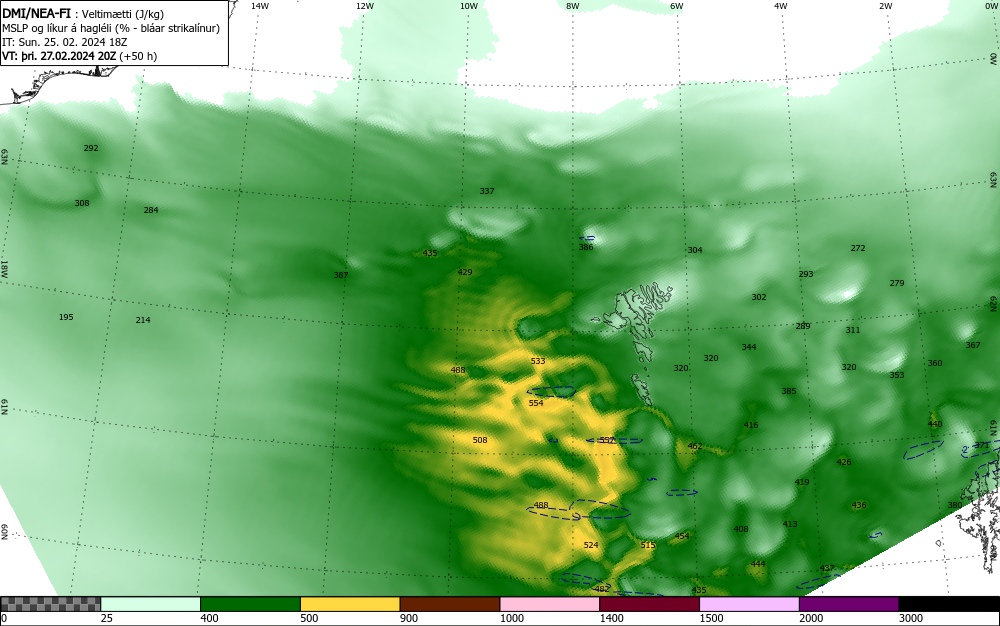Select the map value 344

pos(749,347)
